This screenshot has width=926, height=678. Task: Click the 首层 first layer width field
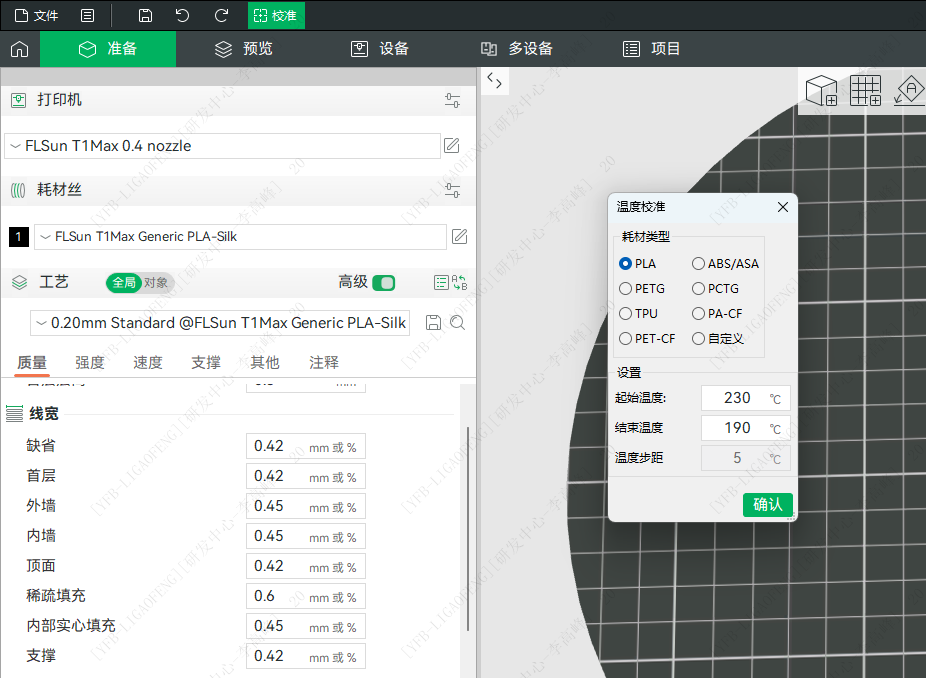[306, 476]
